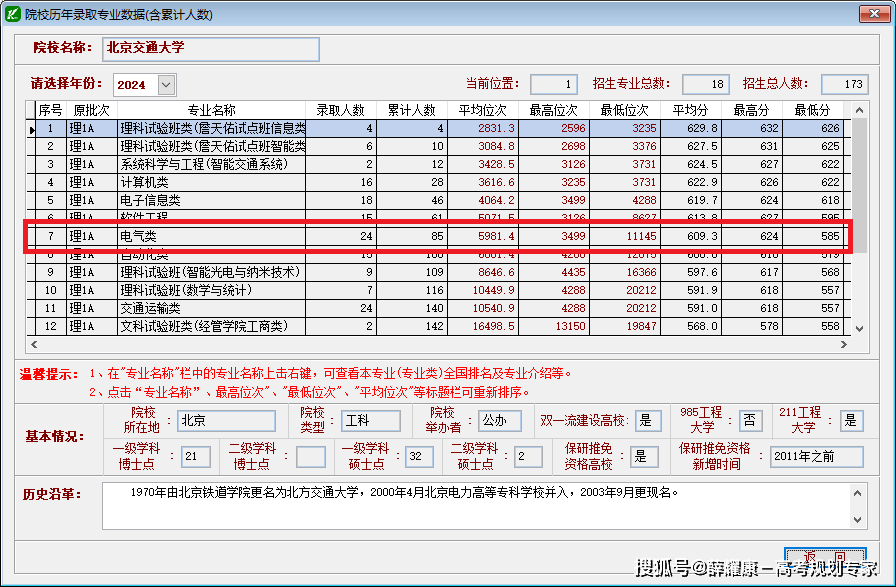Screen dimensions: 896x587
Task: Click cumulative count cell 142
Action: click(x=411, y=326)
